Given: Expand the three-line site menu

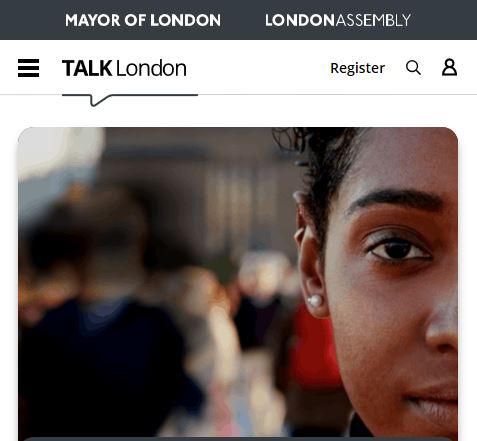Looking at the screenshot, I should (x=28, y=68).
